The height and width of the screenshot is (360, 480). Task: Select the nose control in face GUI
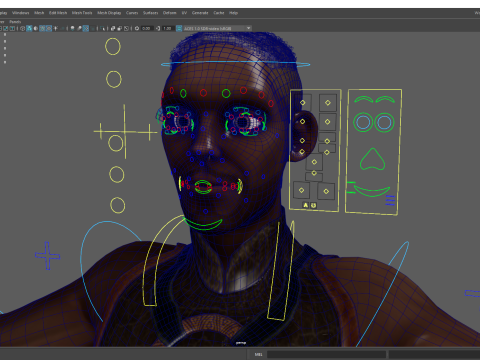click(x=372, y=159)
